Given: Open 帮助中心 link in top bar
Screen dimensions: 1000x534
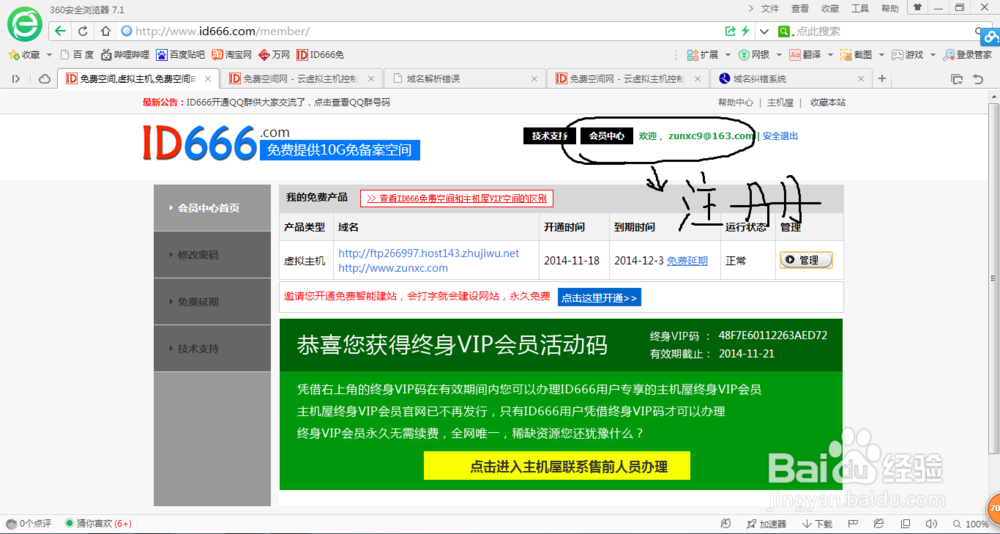Looking at the screenshot, I should pos(735,102).
